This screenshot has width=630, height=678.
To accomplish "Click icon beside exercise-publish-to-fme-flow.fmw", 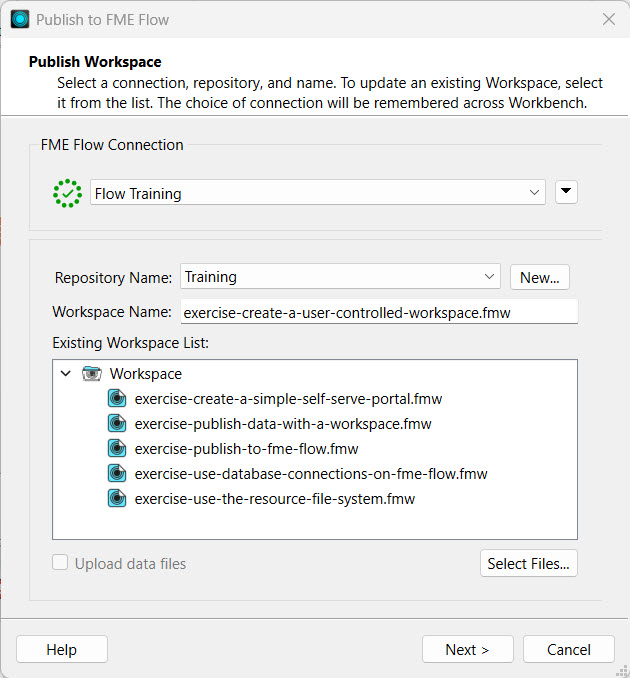I will [x=118, y=449].
